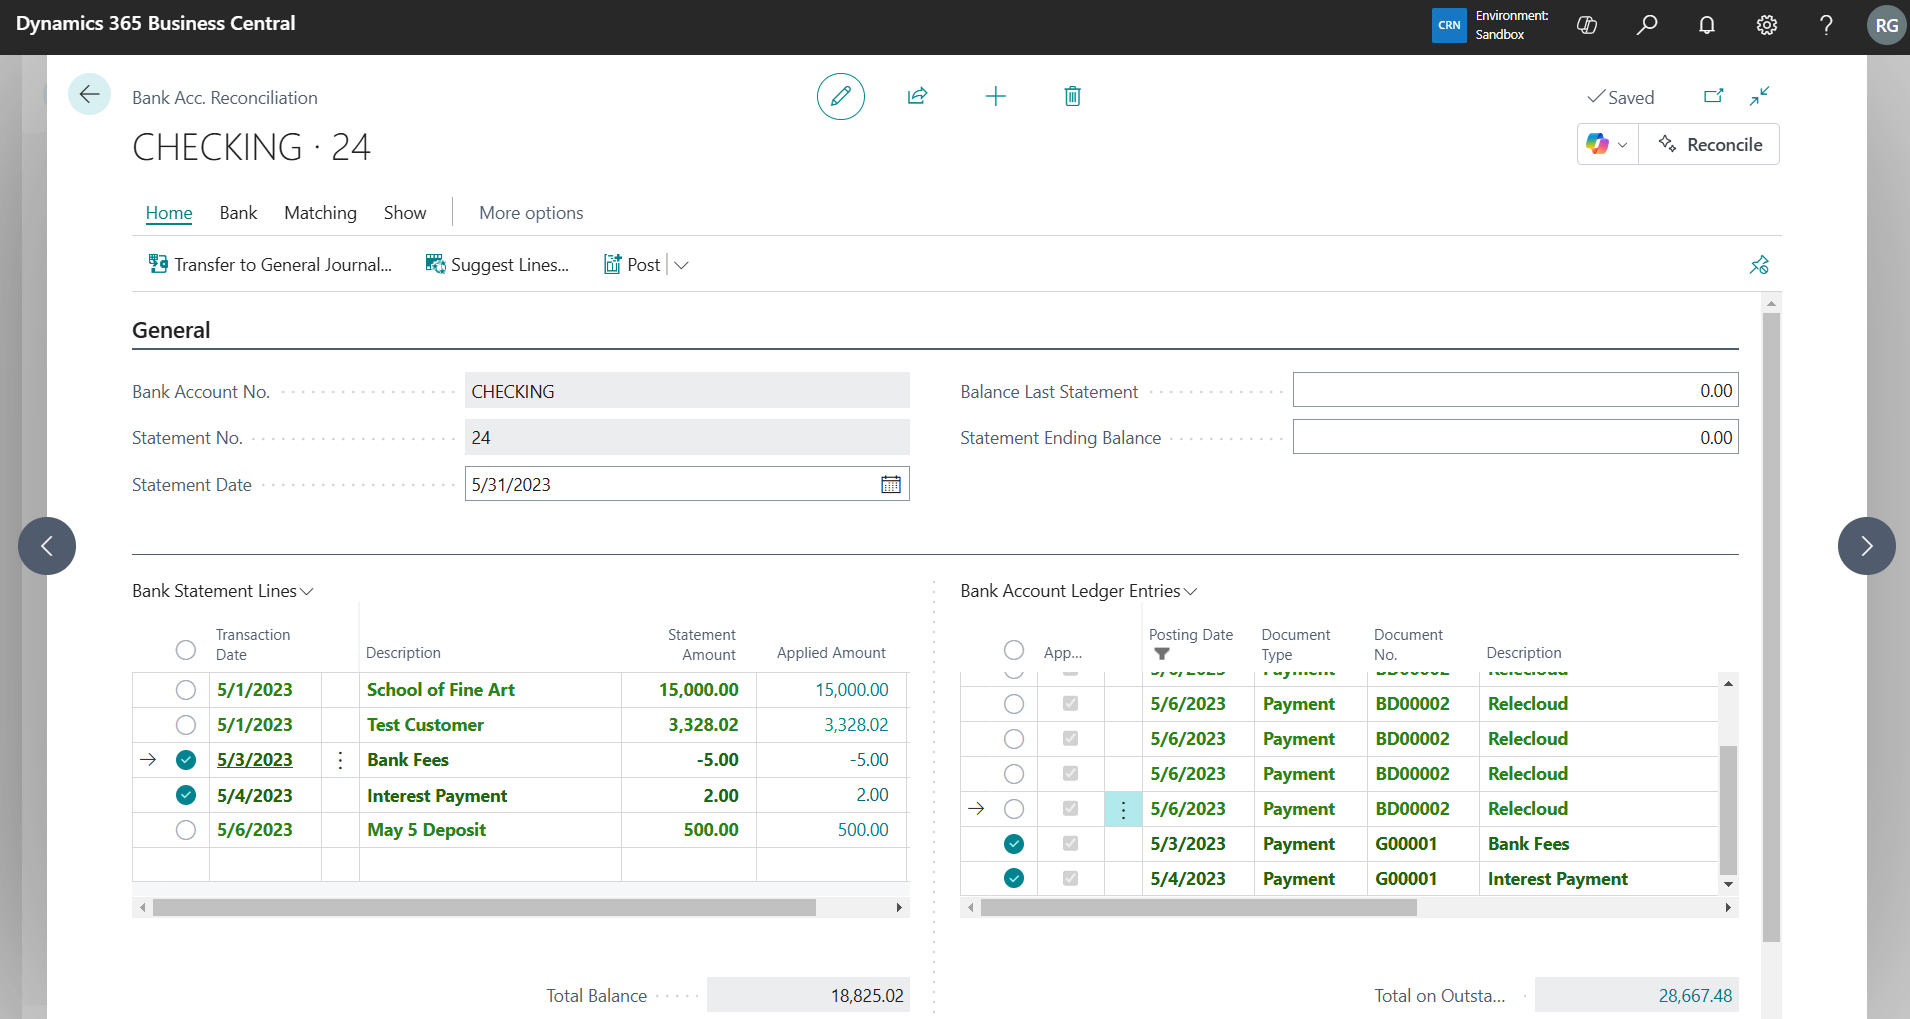Open the Post dropdown arrow
This screenshot has height=1019, width=1910.
pyautogui.click(x=682, y=265)
